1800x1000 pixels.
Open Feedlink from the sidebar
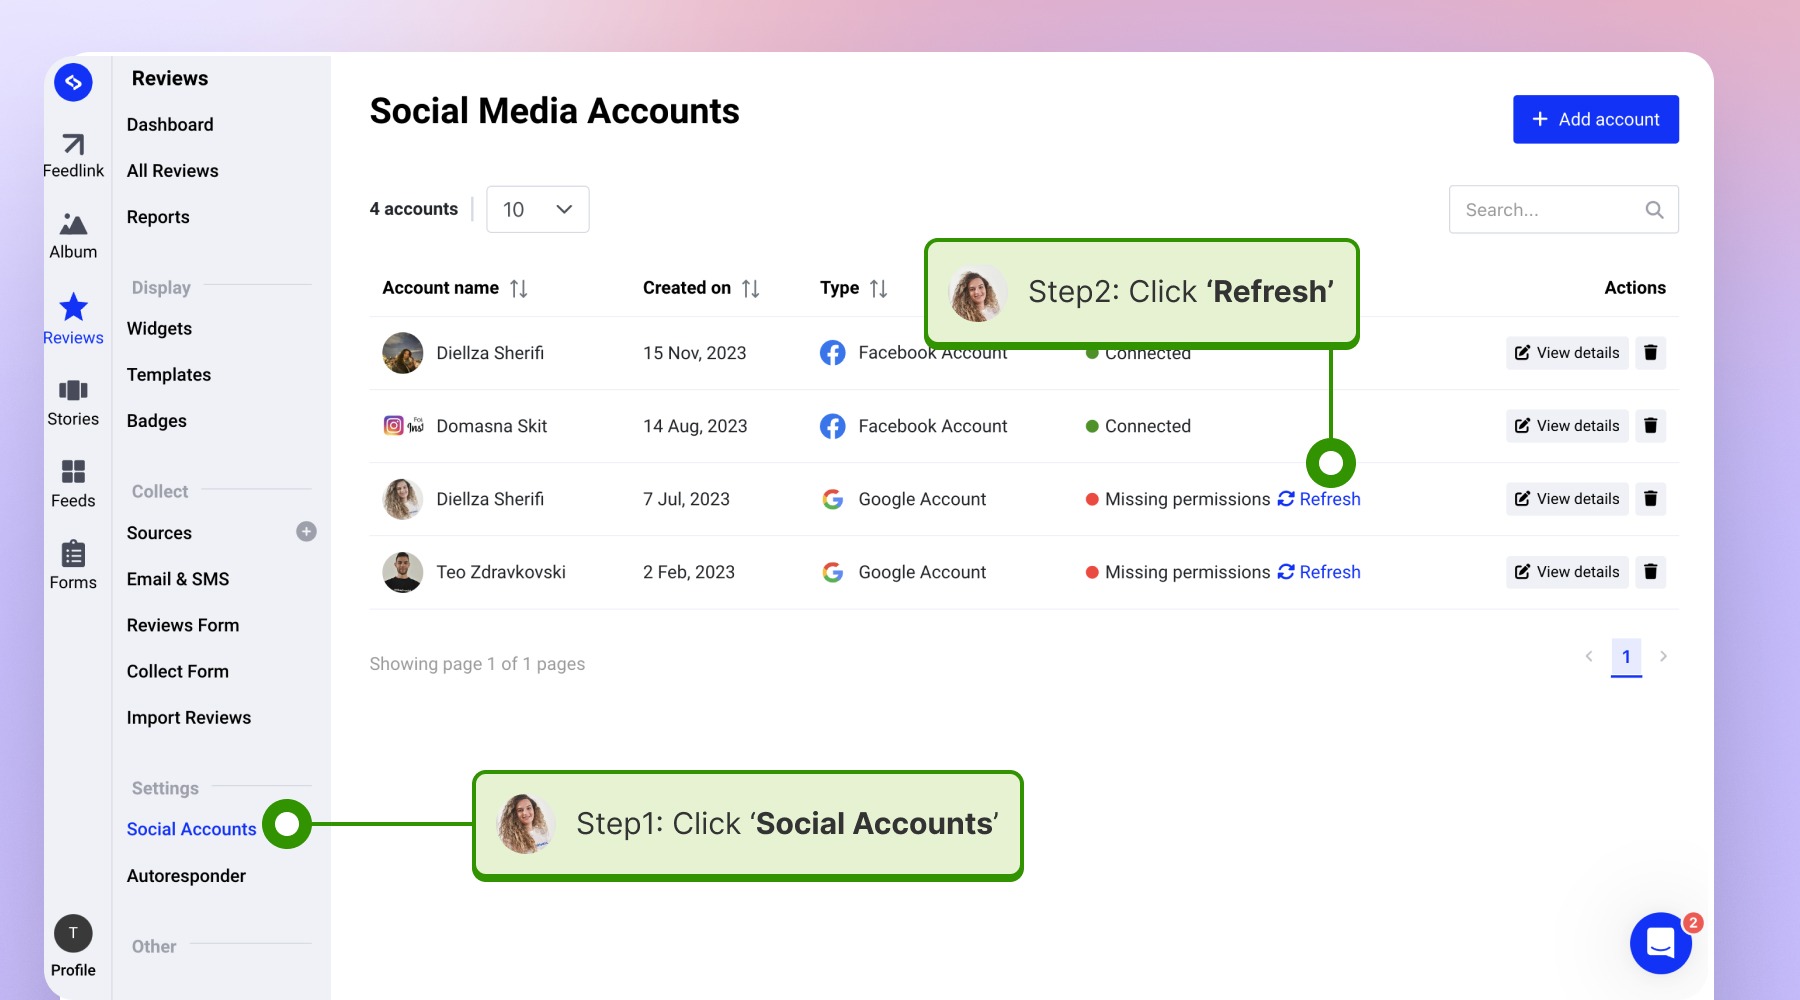[x=73, y=156]
